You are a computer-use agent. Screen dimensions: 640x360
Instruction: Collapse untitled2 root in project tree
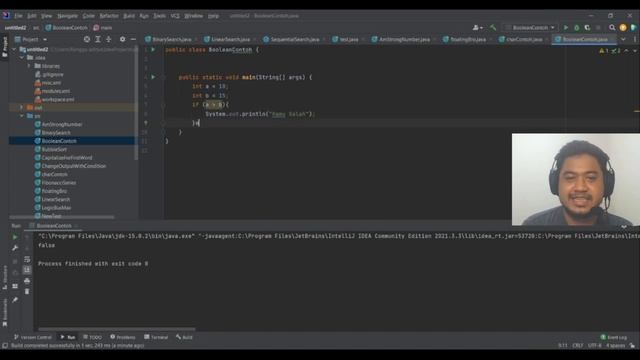point(15,49)
